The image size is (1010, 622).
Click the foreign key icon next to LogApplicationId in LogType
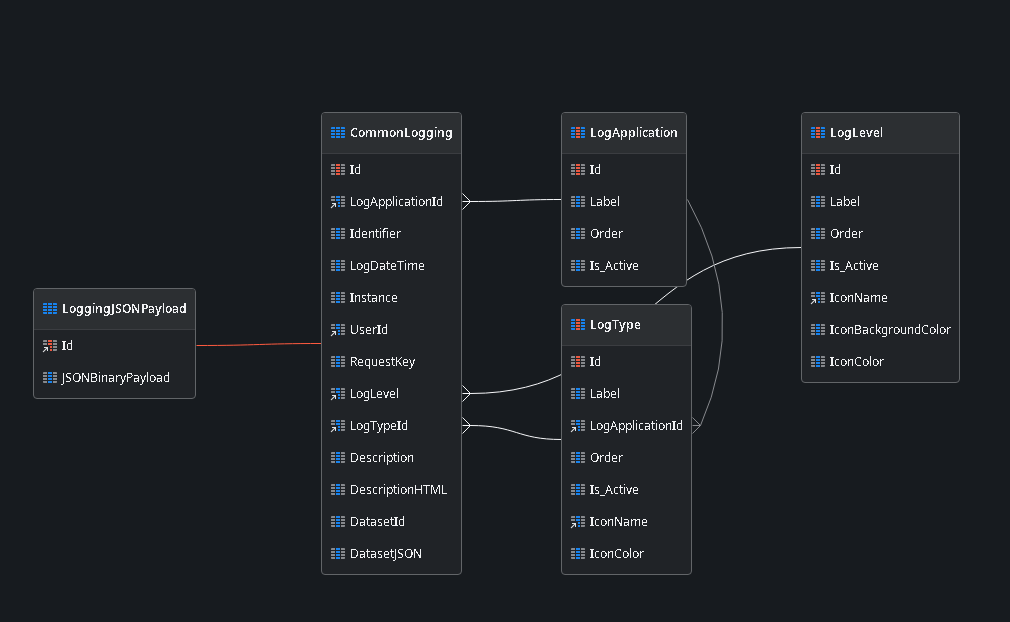578,425
